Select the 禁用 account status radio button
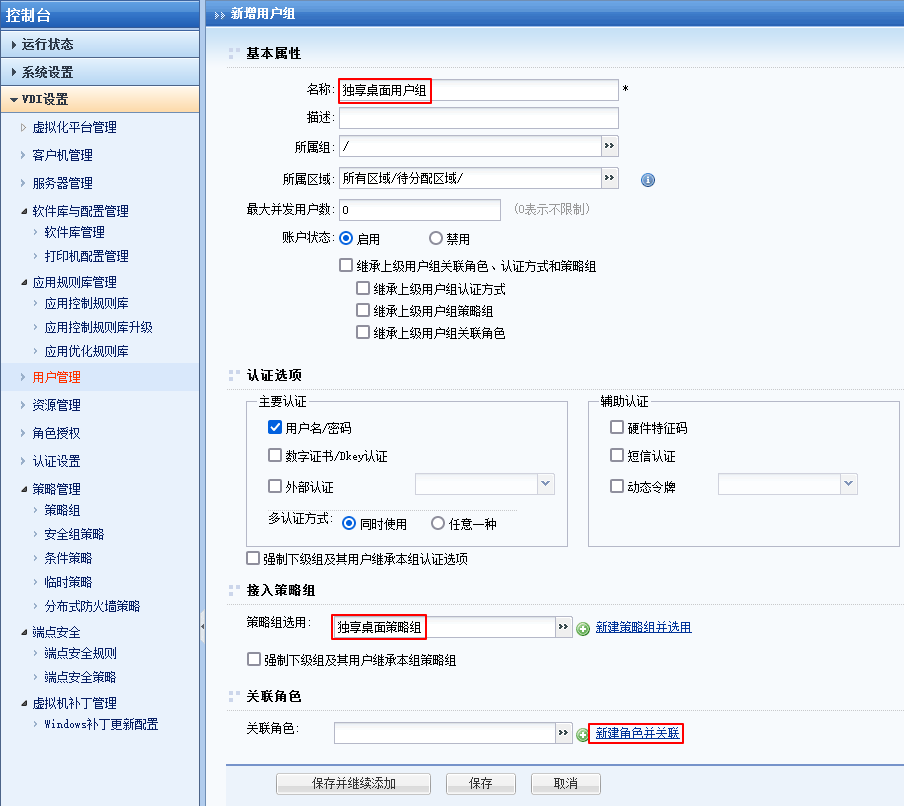This screenshot has width=904, height=806. pyautogui.click(x=436, y=239)
